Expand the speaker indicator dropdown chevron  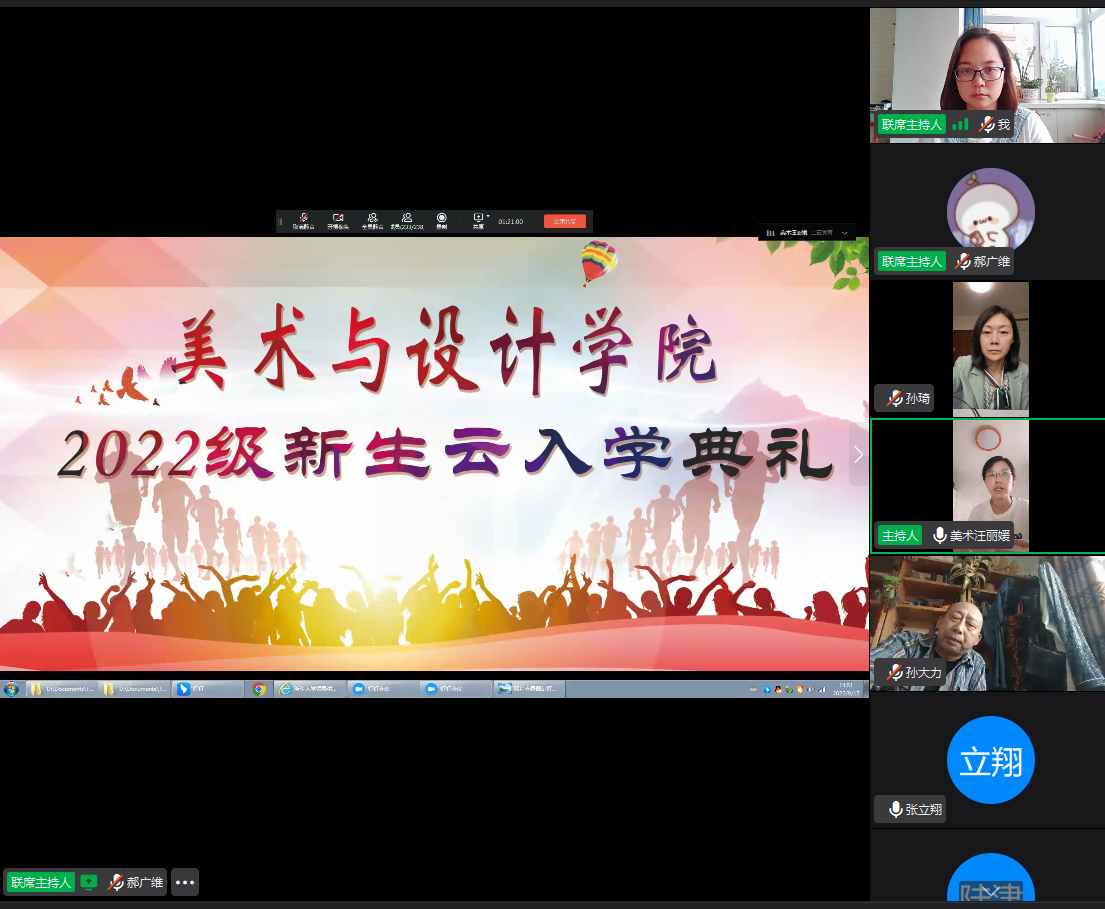point(845,232)
